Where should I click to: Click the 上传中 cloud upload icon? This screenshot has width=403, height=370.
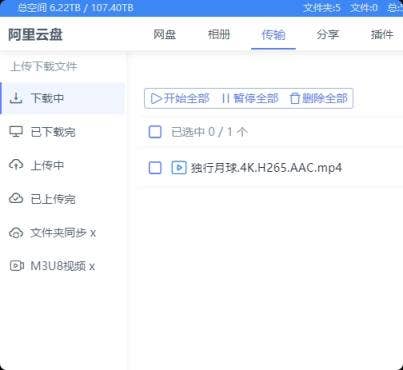coord(16,165)
